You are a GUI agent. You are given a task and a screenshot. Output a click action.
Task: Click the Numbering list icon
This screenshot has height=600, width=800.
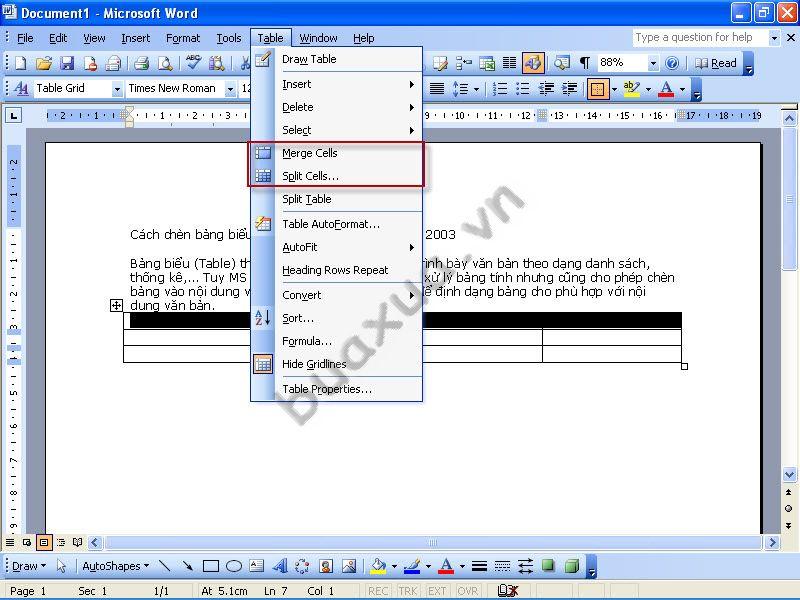[x=499, y=89]
